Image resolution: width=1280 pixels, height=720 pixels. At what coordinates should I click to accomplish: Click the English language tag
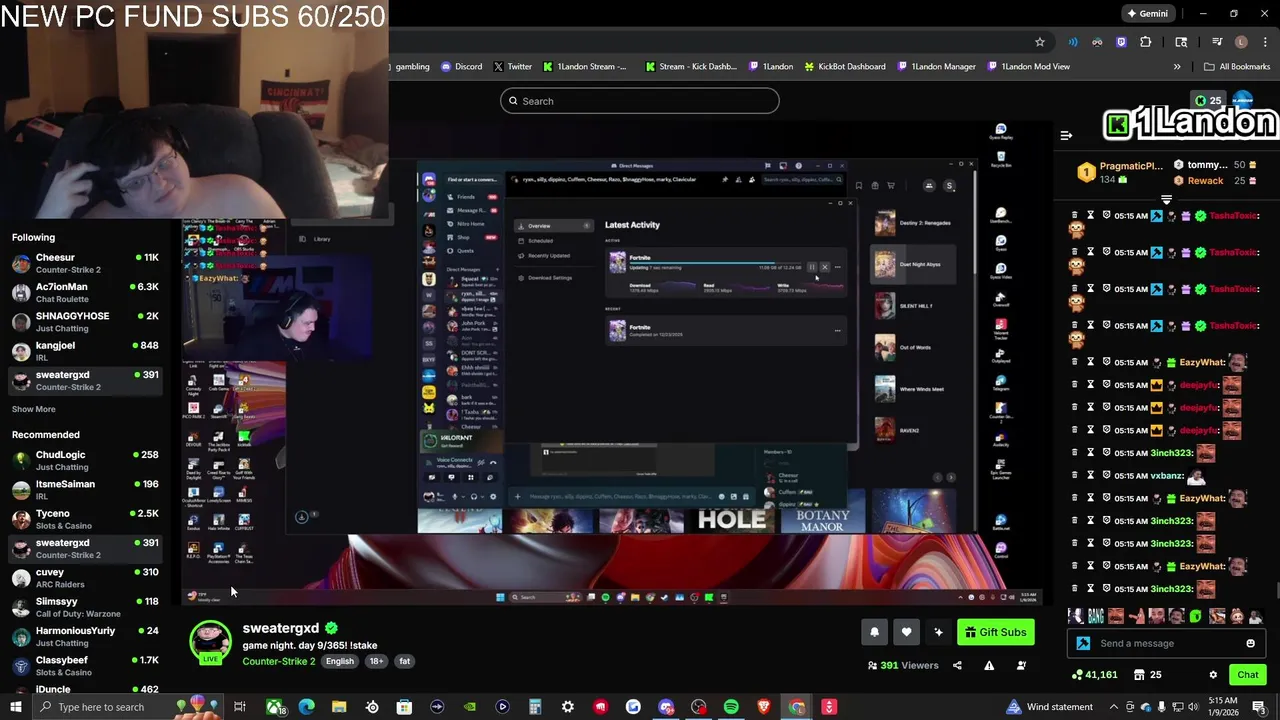[339, 661]
